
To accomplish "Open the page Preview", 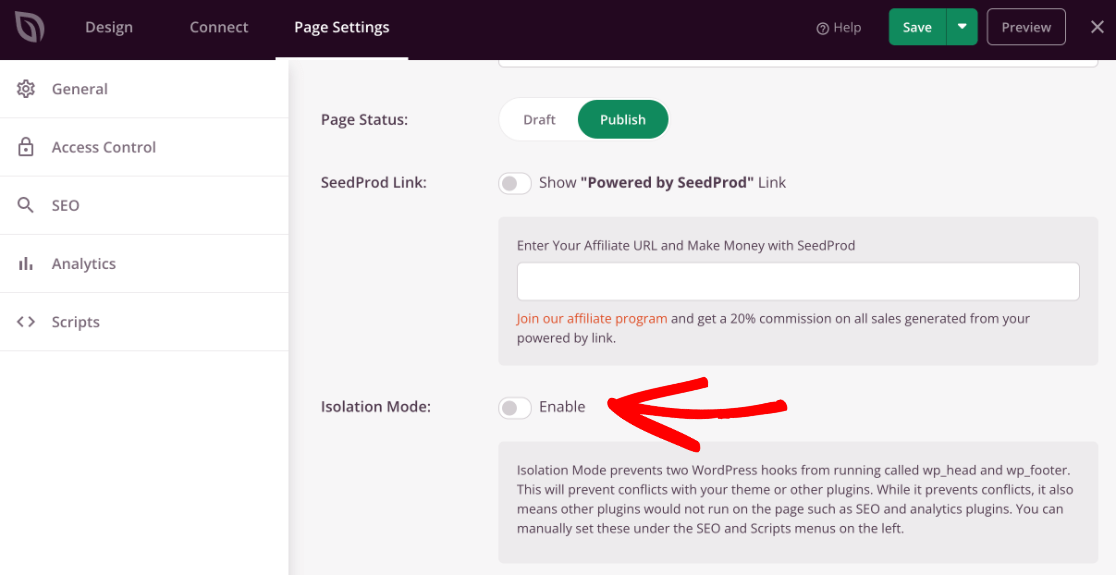I will click(1026, 27).
